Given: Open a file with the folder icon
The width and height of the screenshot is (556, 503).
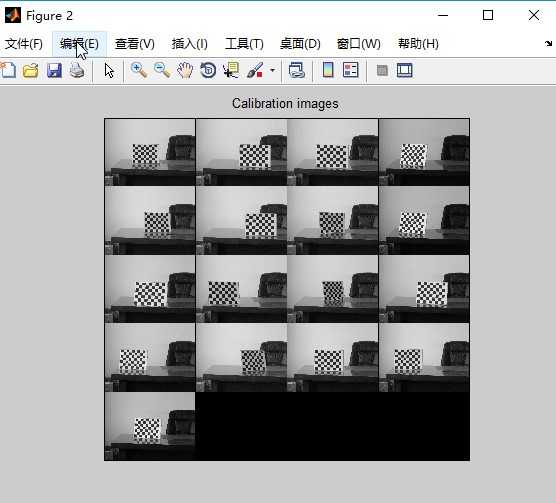Looking at the screenshot, I should click(30, 70).
